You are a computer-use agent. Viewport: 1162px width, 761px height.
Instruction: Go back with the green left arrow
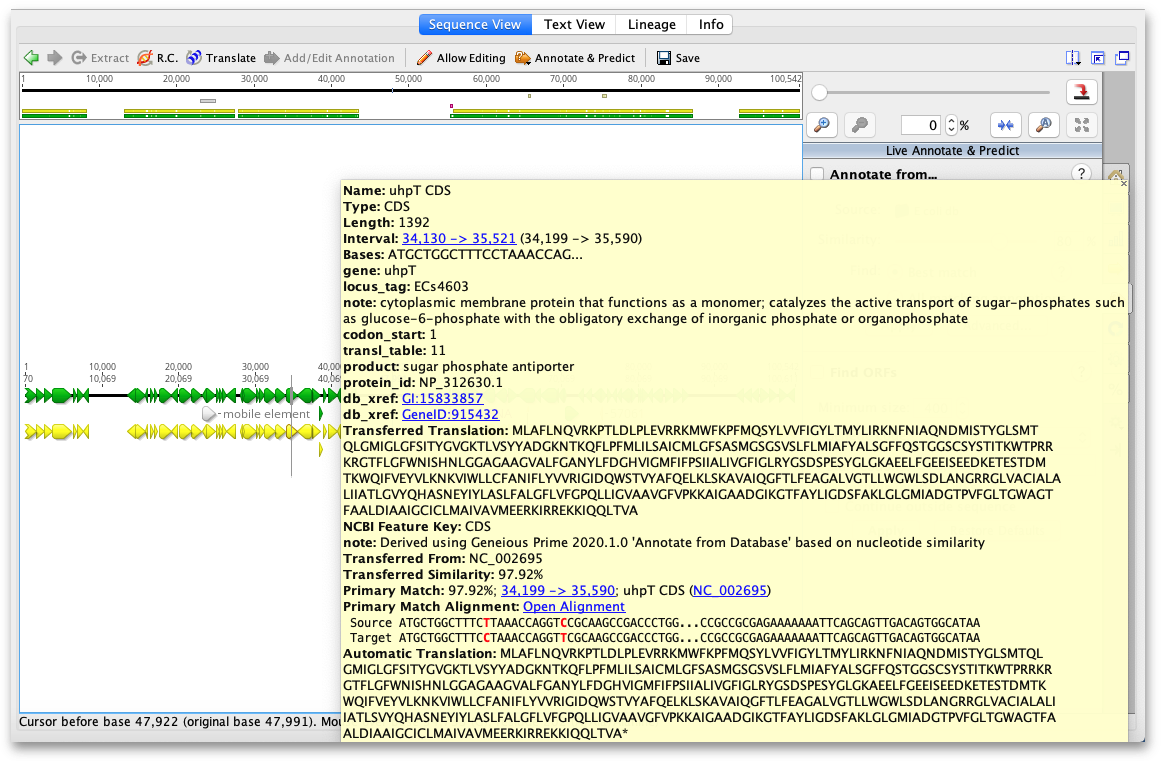(x=31, y=58)
